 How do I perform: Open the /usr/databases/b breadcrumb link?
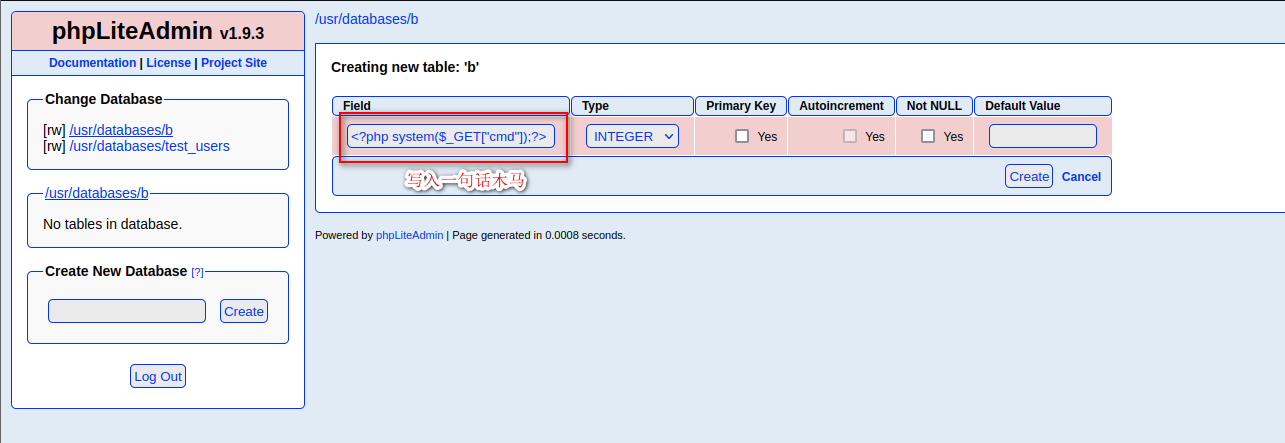tap(366, 19)
